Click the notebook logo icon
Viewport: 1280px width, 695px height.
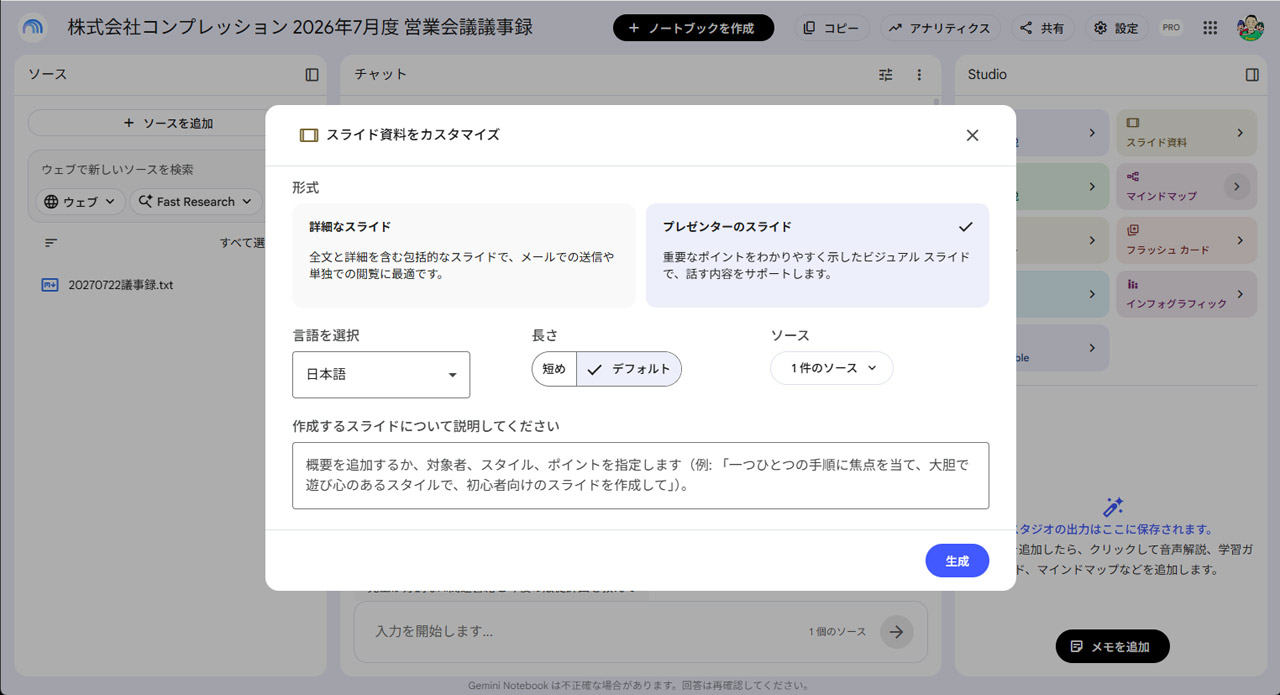(33, 28)
